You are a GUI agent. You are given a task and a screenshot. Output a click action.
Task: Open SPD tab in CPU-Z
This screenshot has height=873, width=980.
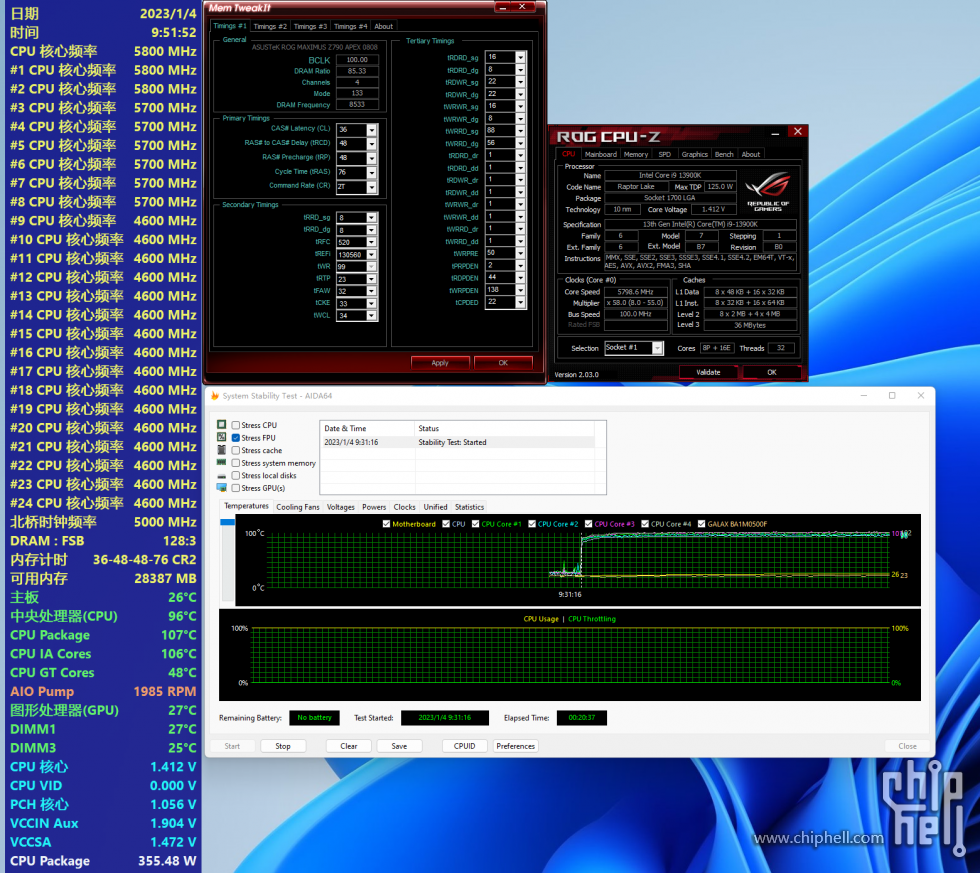[664, 154]
